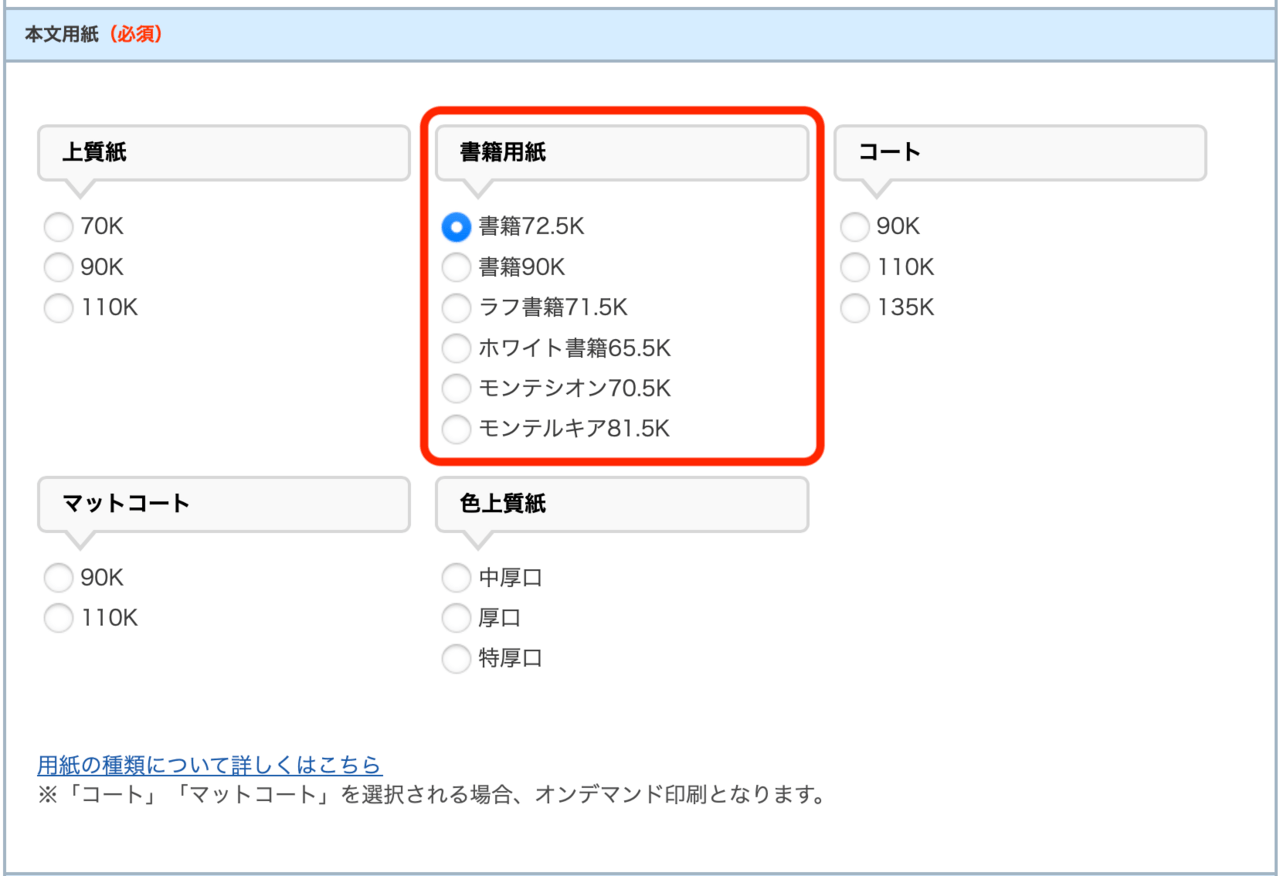Select the 書籍72.5K radio button
The image size is (1280, 876).
(456, 228)
